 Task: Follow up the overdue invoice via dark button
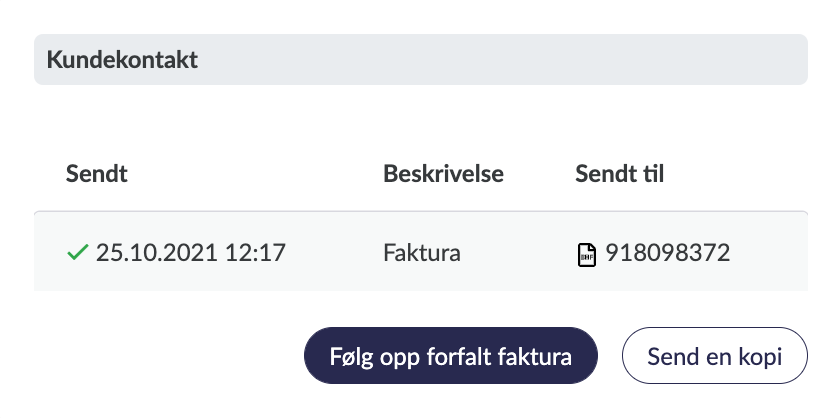[450, 356]
